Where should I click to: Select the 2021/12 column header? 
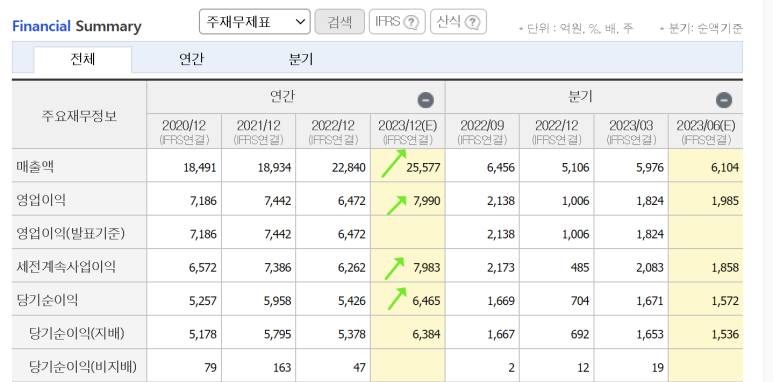(x=259, y=131)
